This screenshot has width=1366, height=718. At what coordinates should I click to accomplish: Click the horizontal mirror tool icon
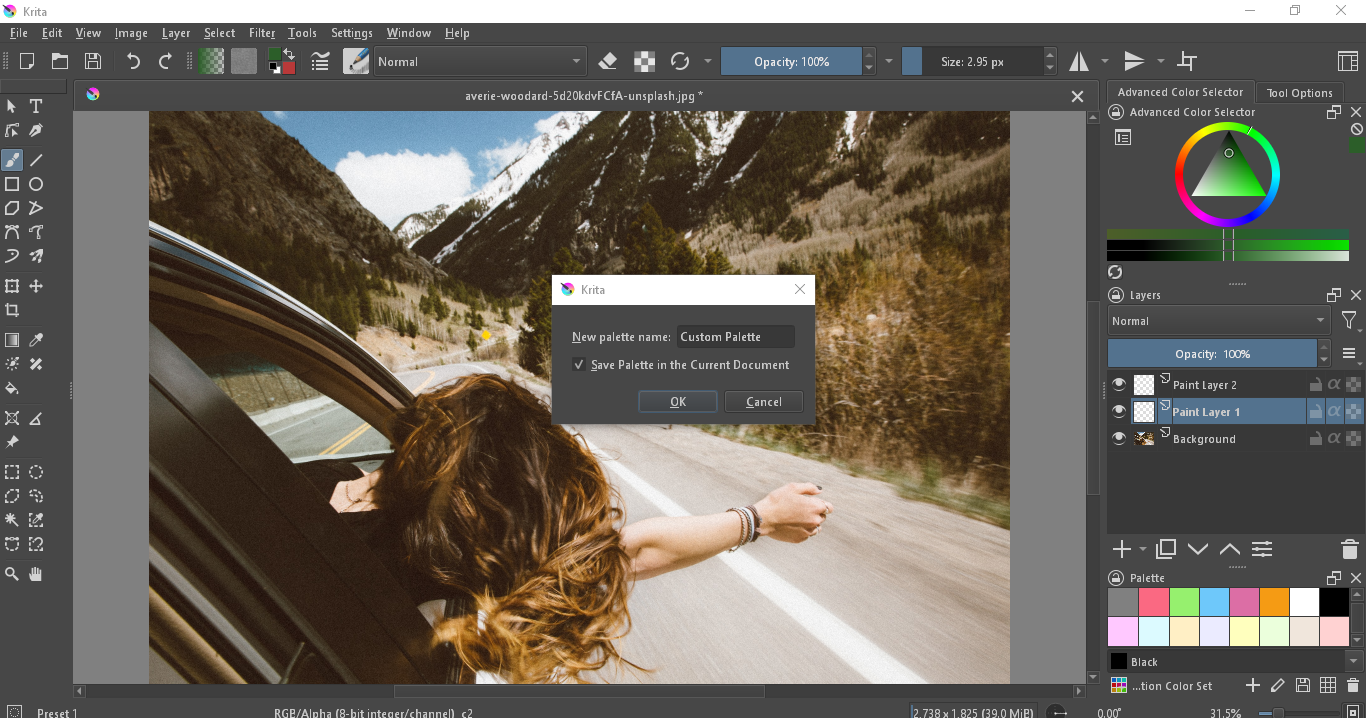[1079, 62]
